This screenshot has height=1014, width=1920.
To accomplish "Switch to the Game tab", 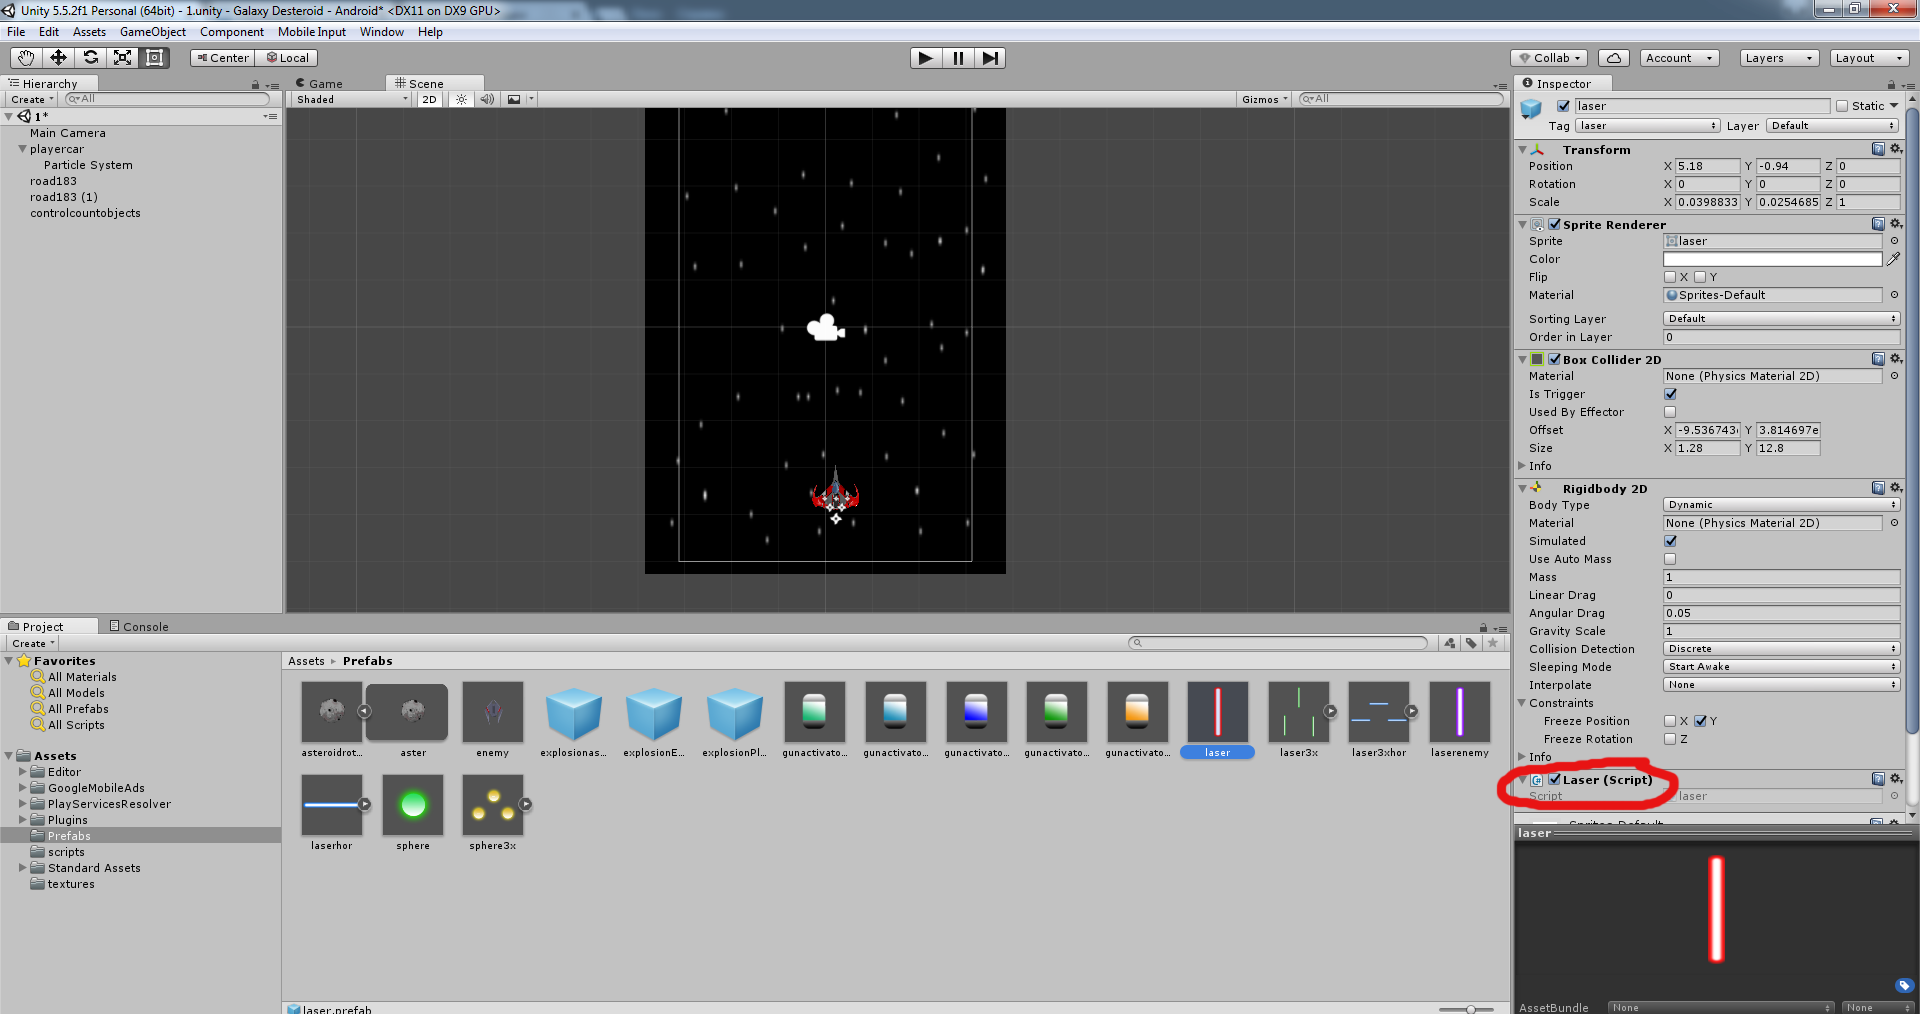I will (319, 84).
